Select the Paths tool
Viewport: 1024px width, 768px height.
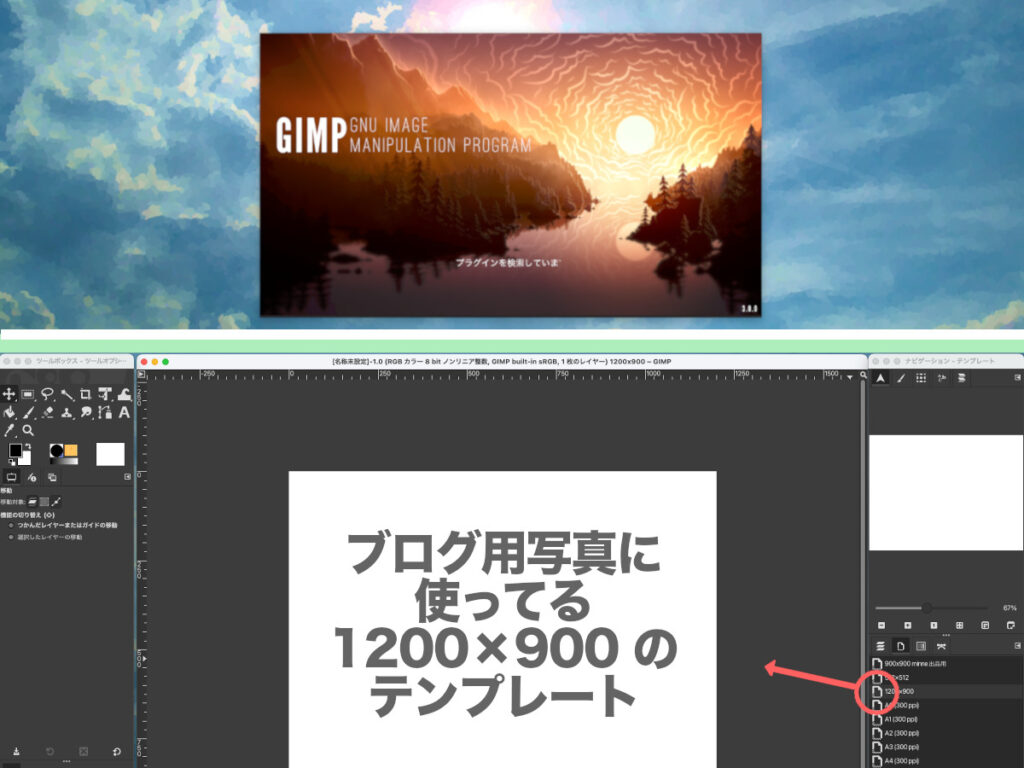105,412
